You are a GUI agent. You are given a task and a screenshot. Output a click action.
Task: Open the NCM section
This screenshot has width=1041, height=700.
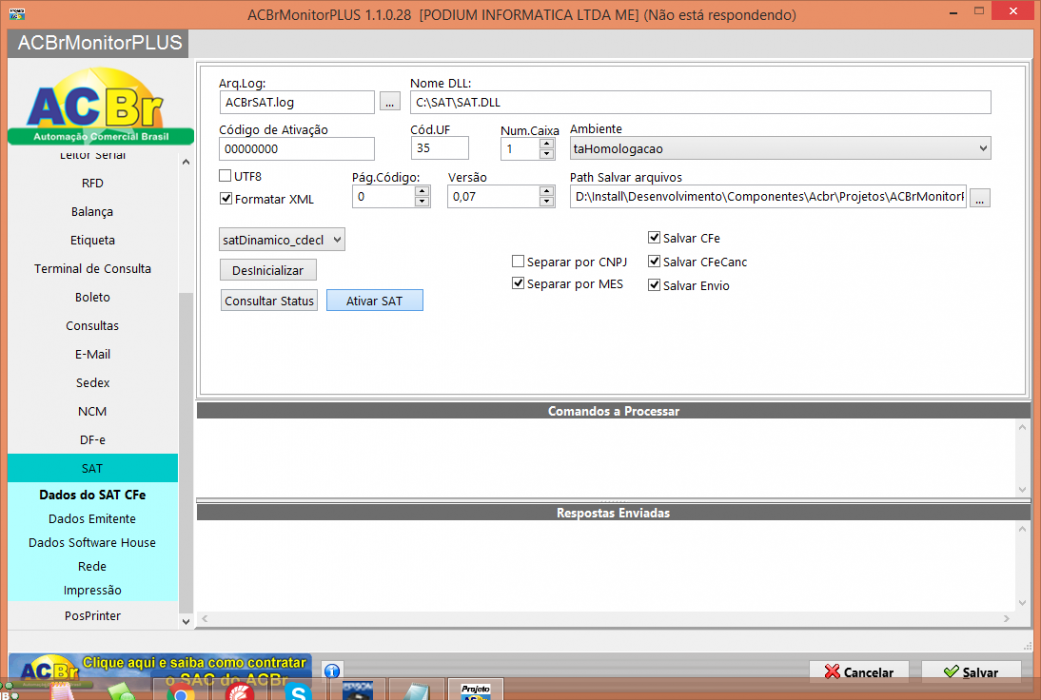[92, 412]
